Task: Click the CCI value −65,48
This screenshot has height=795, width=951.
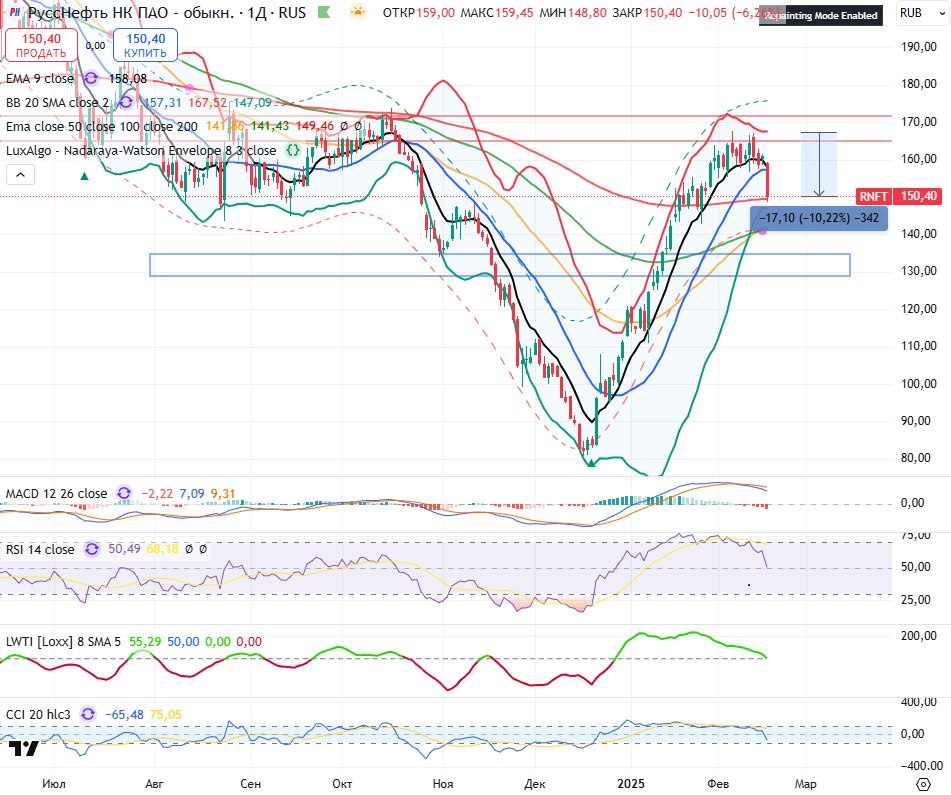Action: [124, 714]
